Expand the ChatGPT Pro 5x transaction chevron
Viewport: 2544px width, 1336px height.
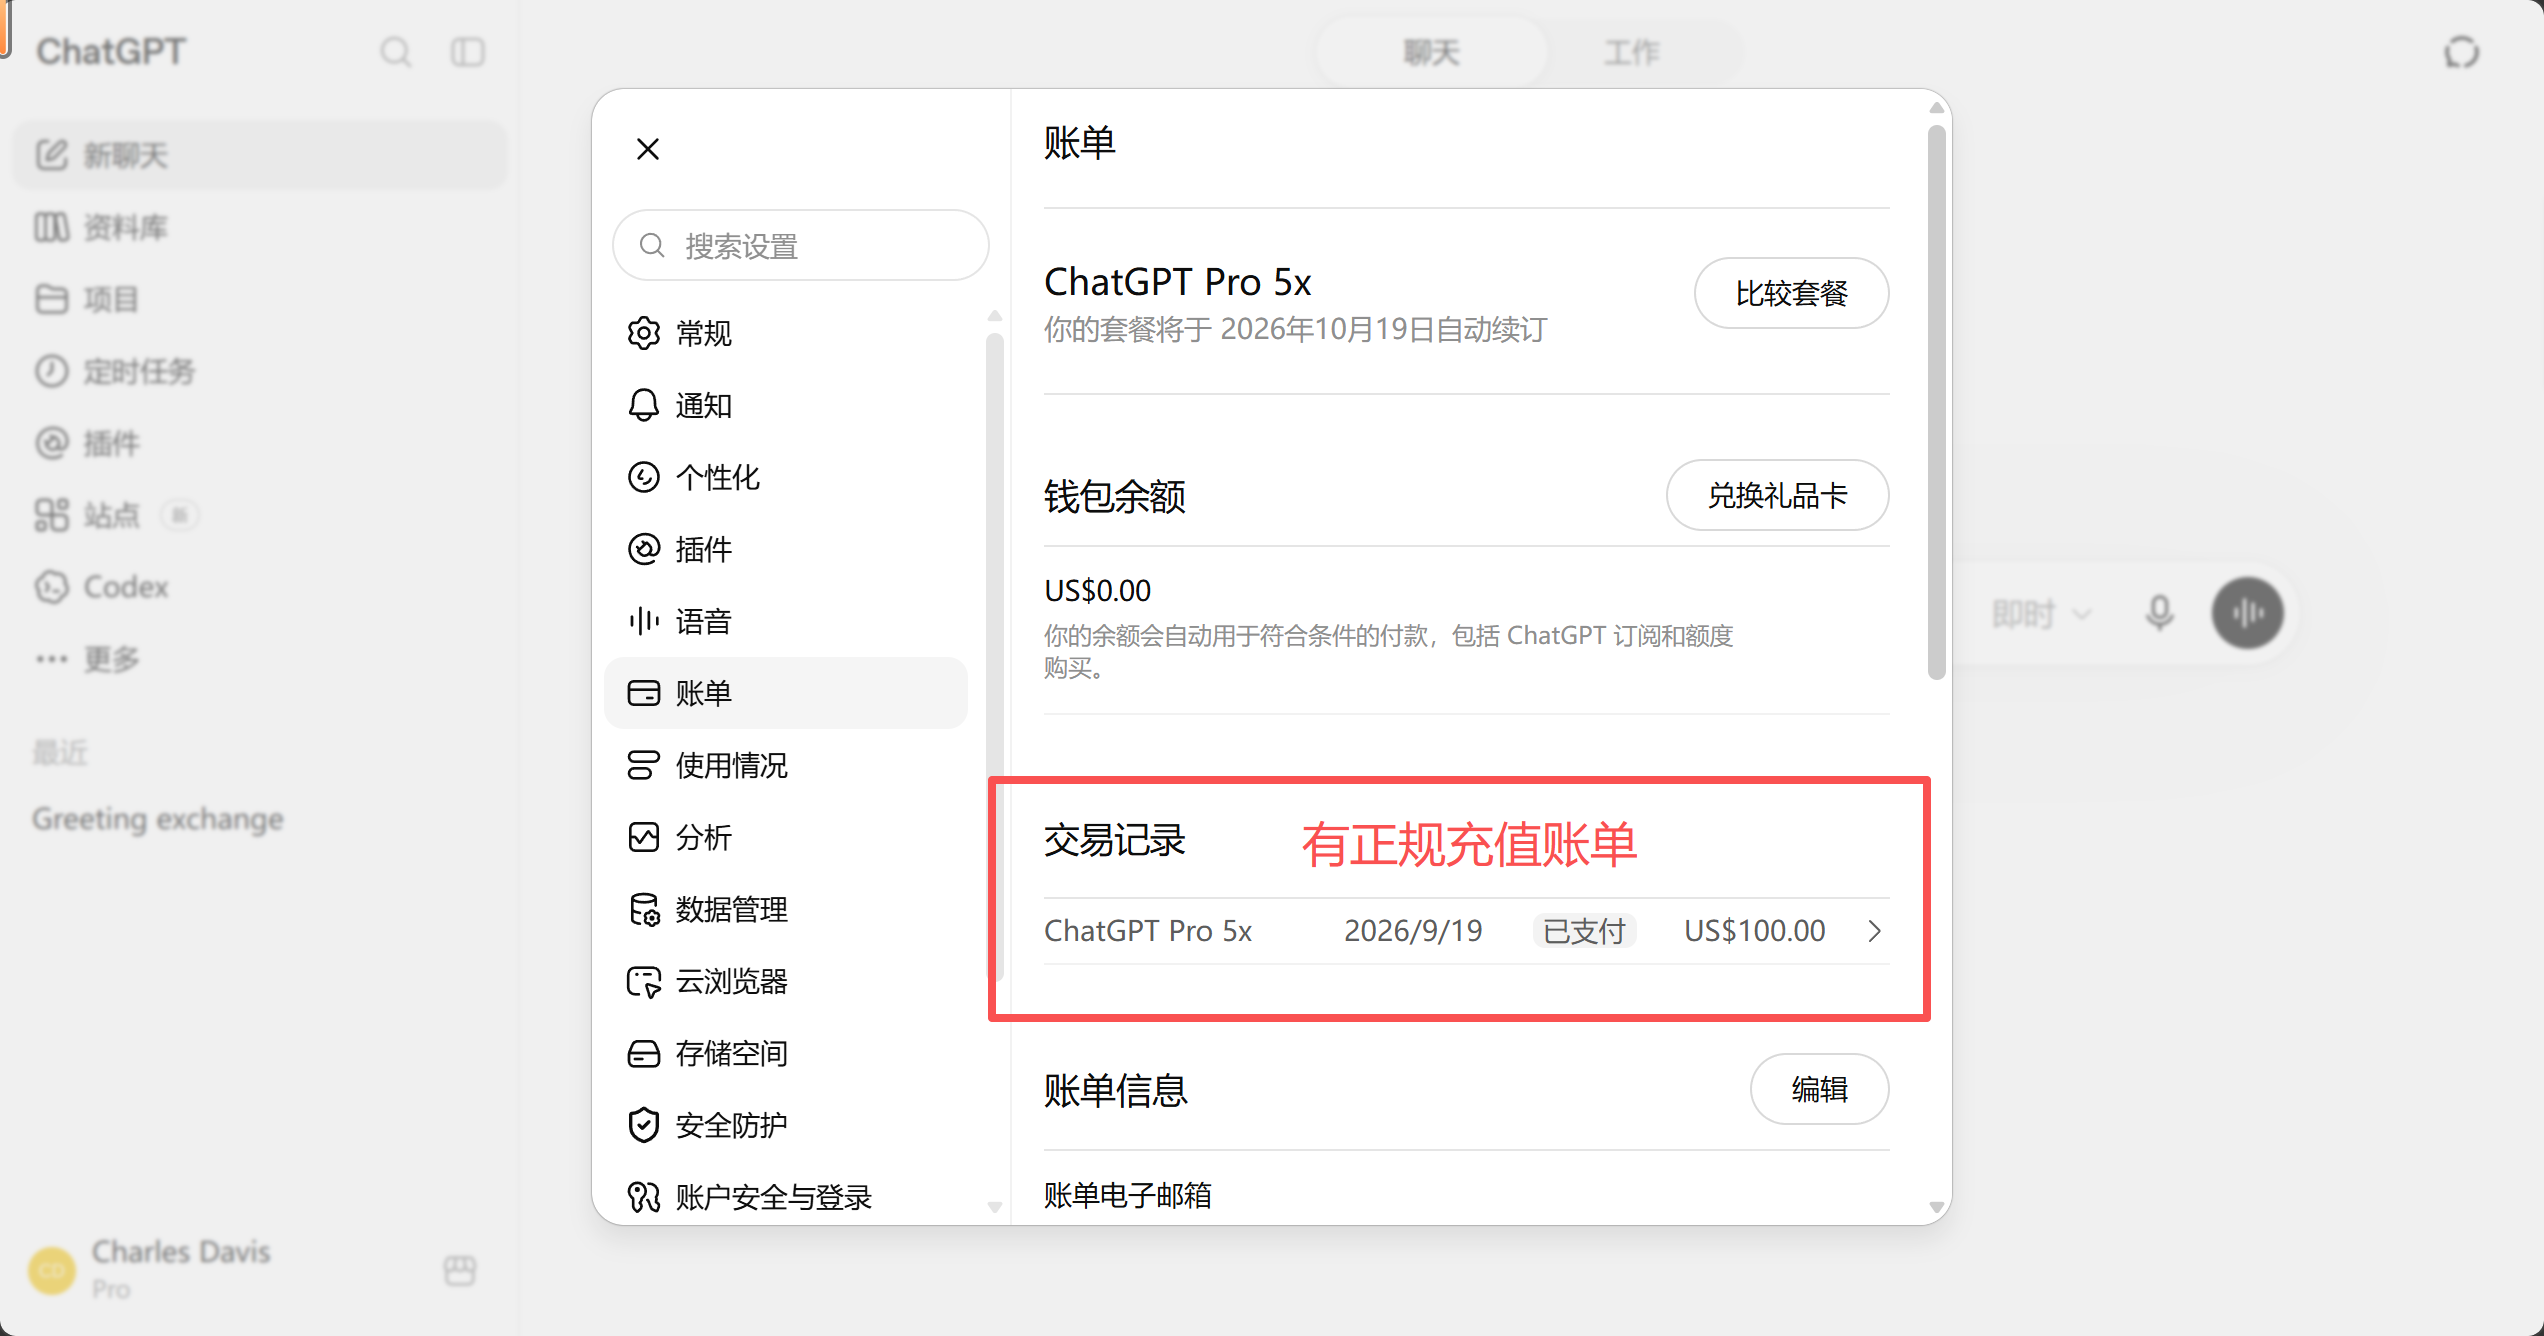tap(1875, 931)
